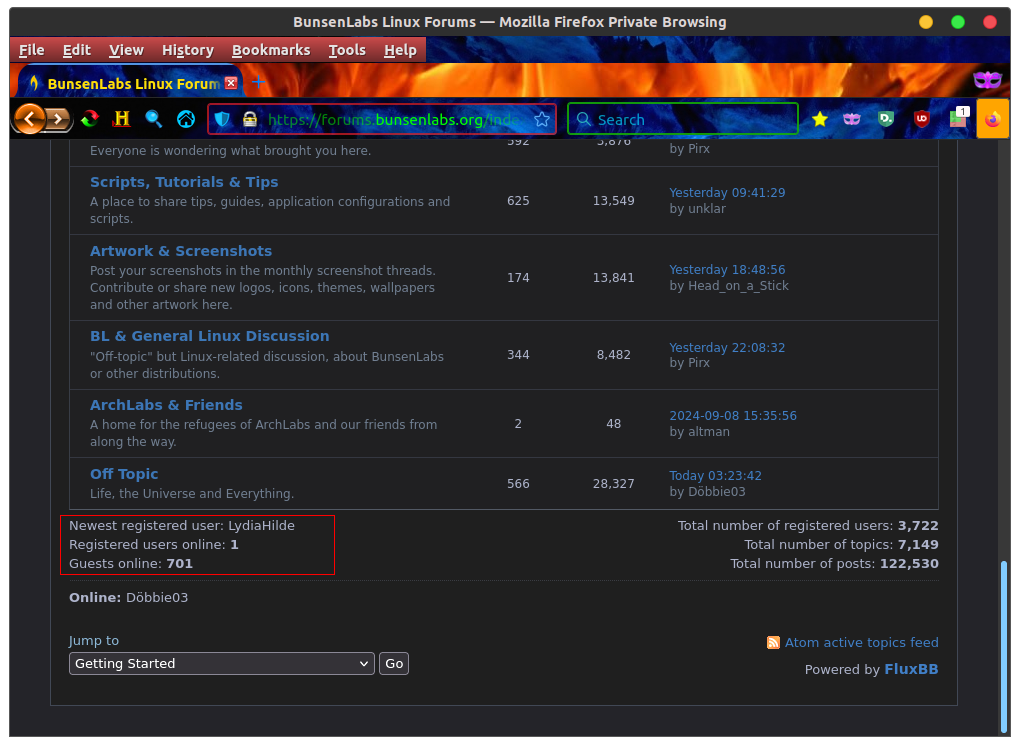Click online user Döbbie03
The height and width of the screenshot is (746, 1020).
(157, 598)
